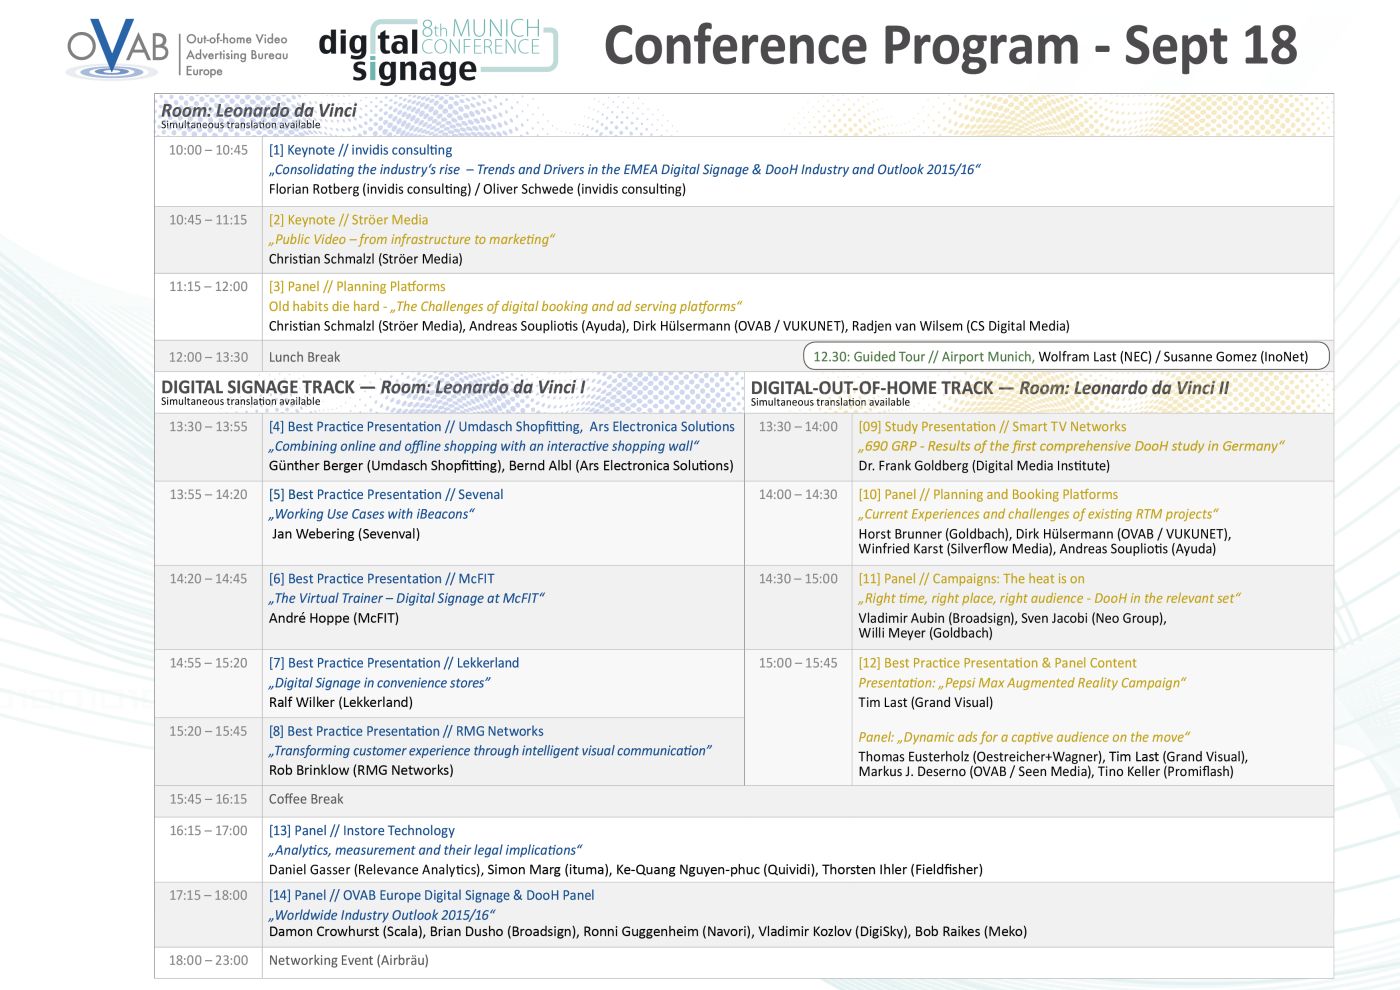The height and width of the screenshot is (990, 1400).
Task: Select 'Public Video – from infrastructure to marketing' title
Action: [411, 239]
